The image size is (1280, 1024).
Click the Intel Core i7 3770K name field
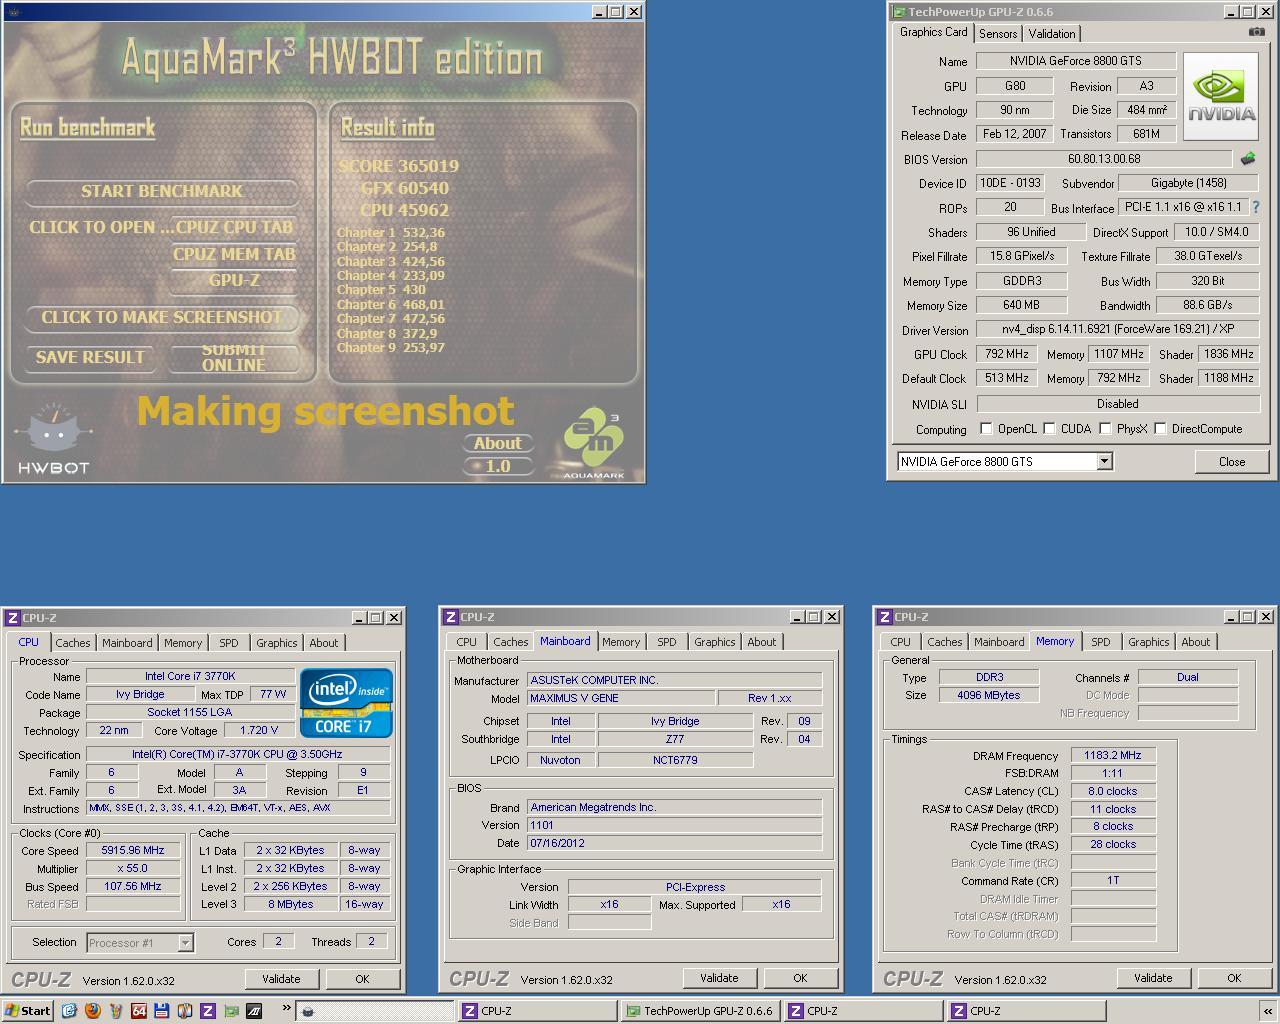(x=190, y=676)
